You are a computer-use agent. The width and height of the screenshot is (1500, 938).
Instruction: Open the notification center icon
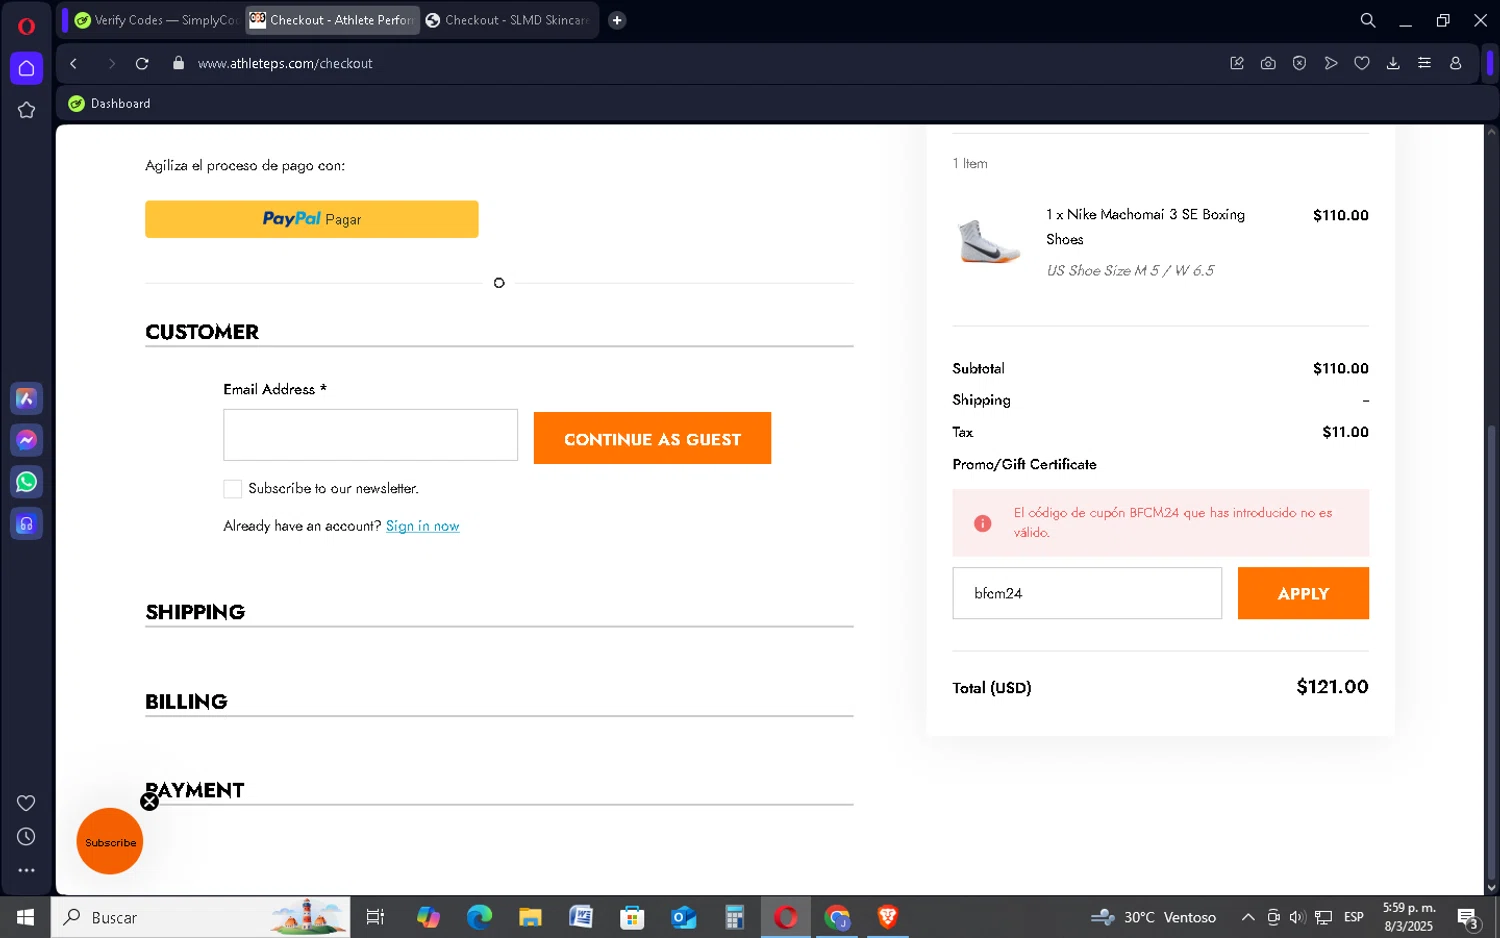coord(1468,917)
